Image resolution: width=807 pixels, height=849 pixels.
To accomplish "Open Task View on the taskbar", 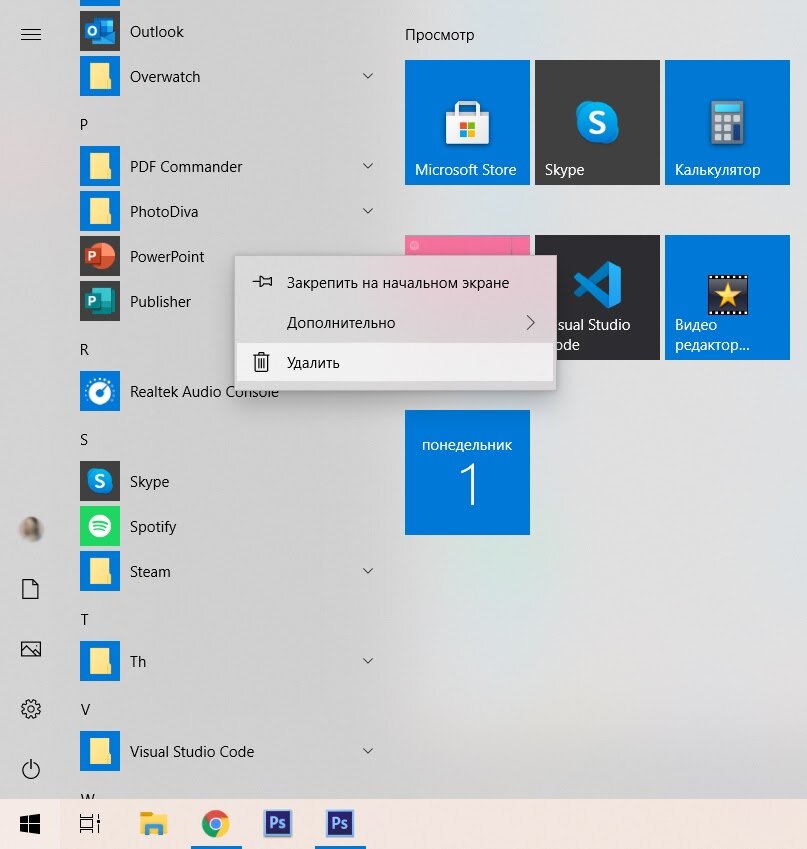I will click(x=90, y=824).
